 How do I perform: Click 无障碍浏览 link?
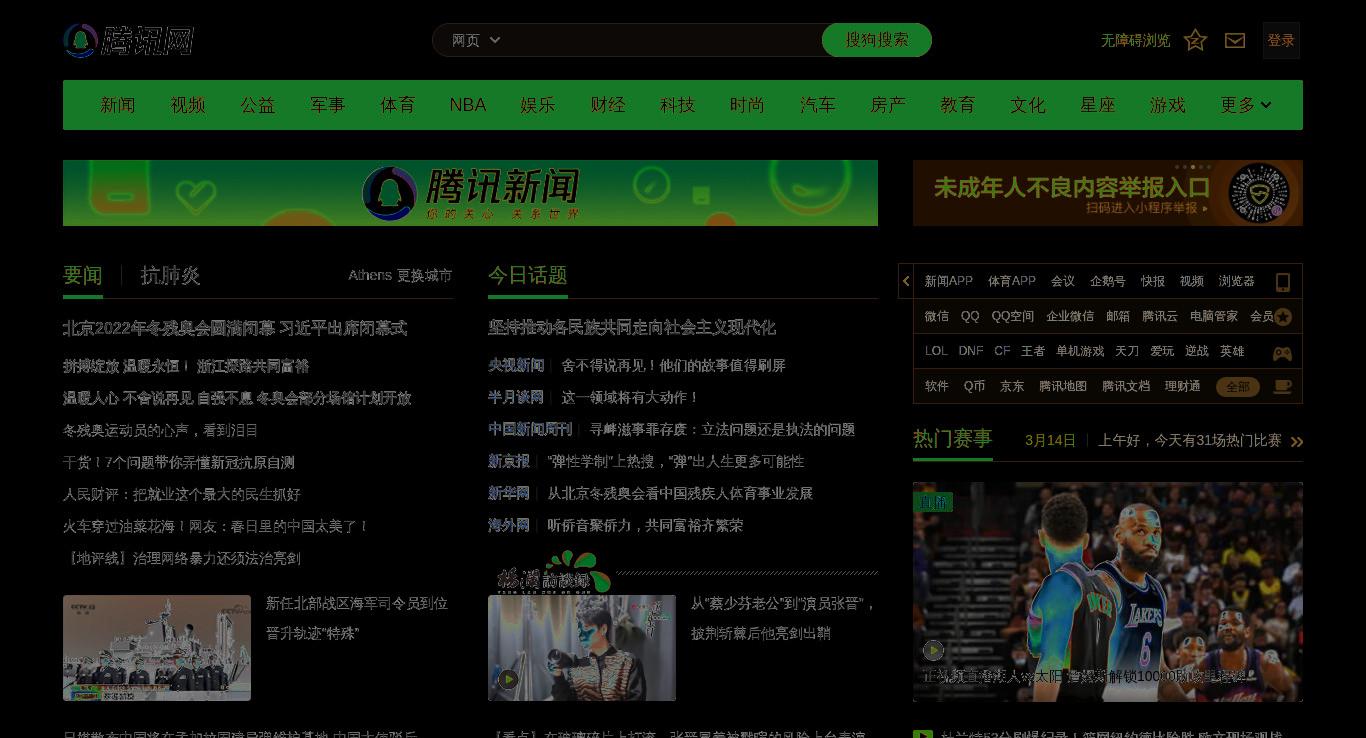click(1135, 40)
